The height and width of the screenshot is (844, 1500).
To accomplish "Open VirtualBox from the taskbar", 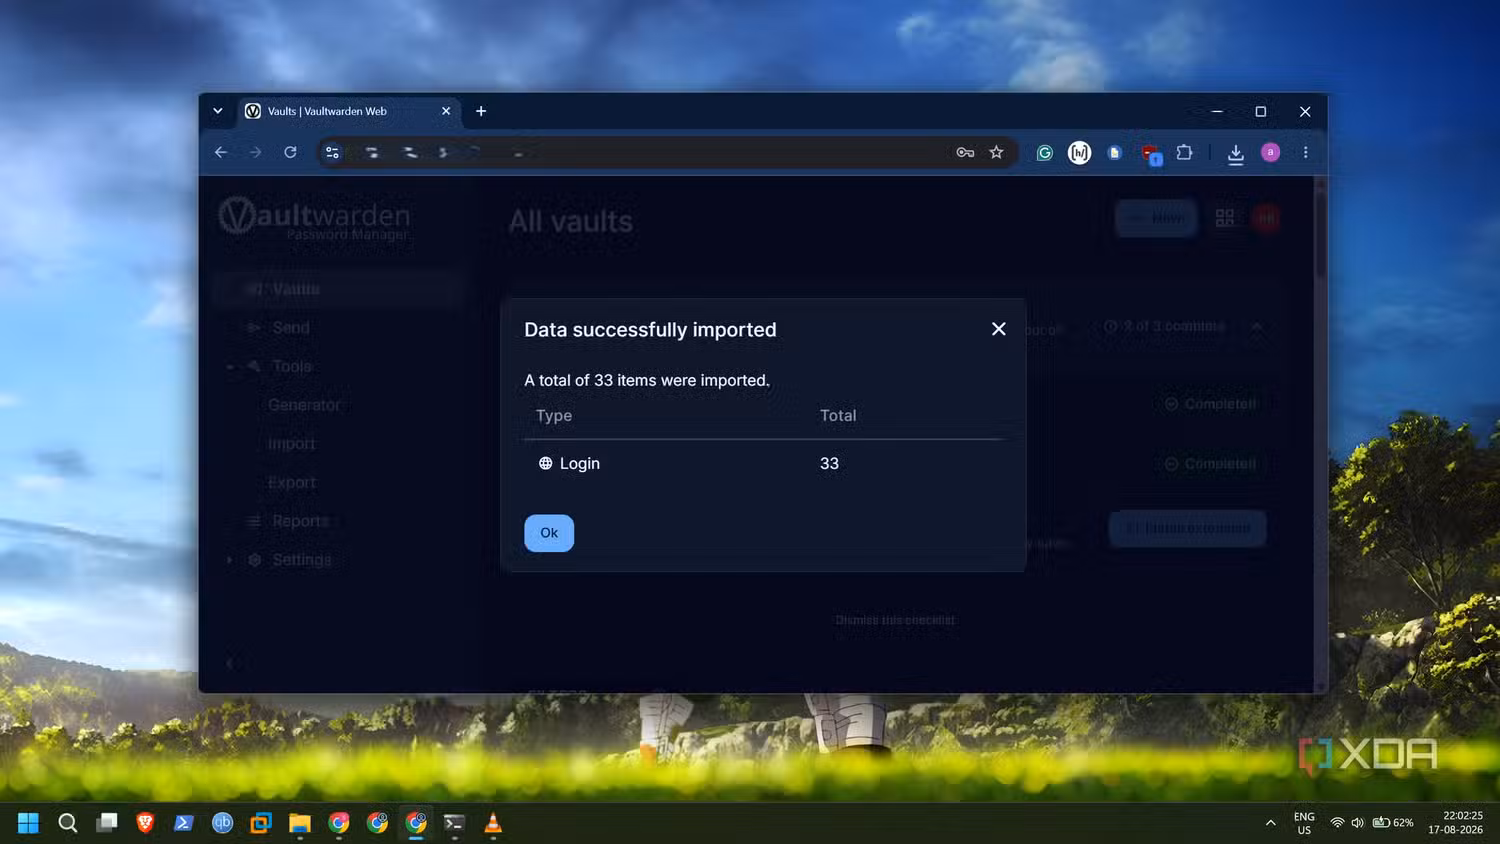I will click(261, 823).
